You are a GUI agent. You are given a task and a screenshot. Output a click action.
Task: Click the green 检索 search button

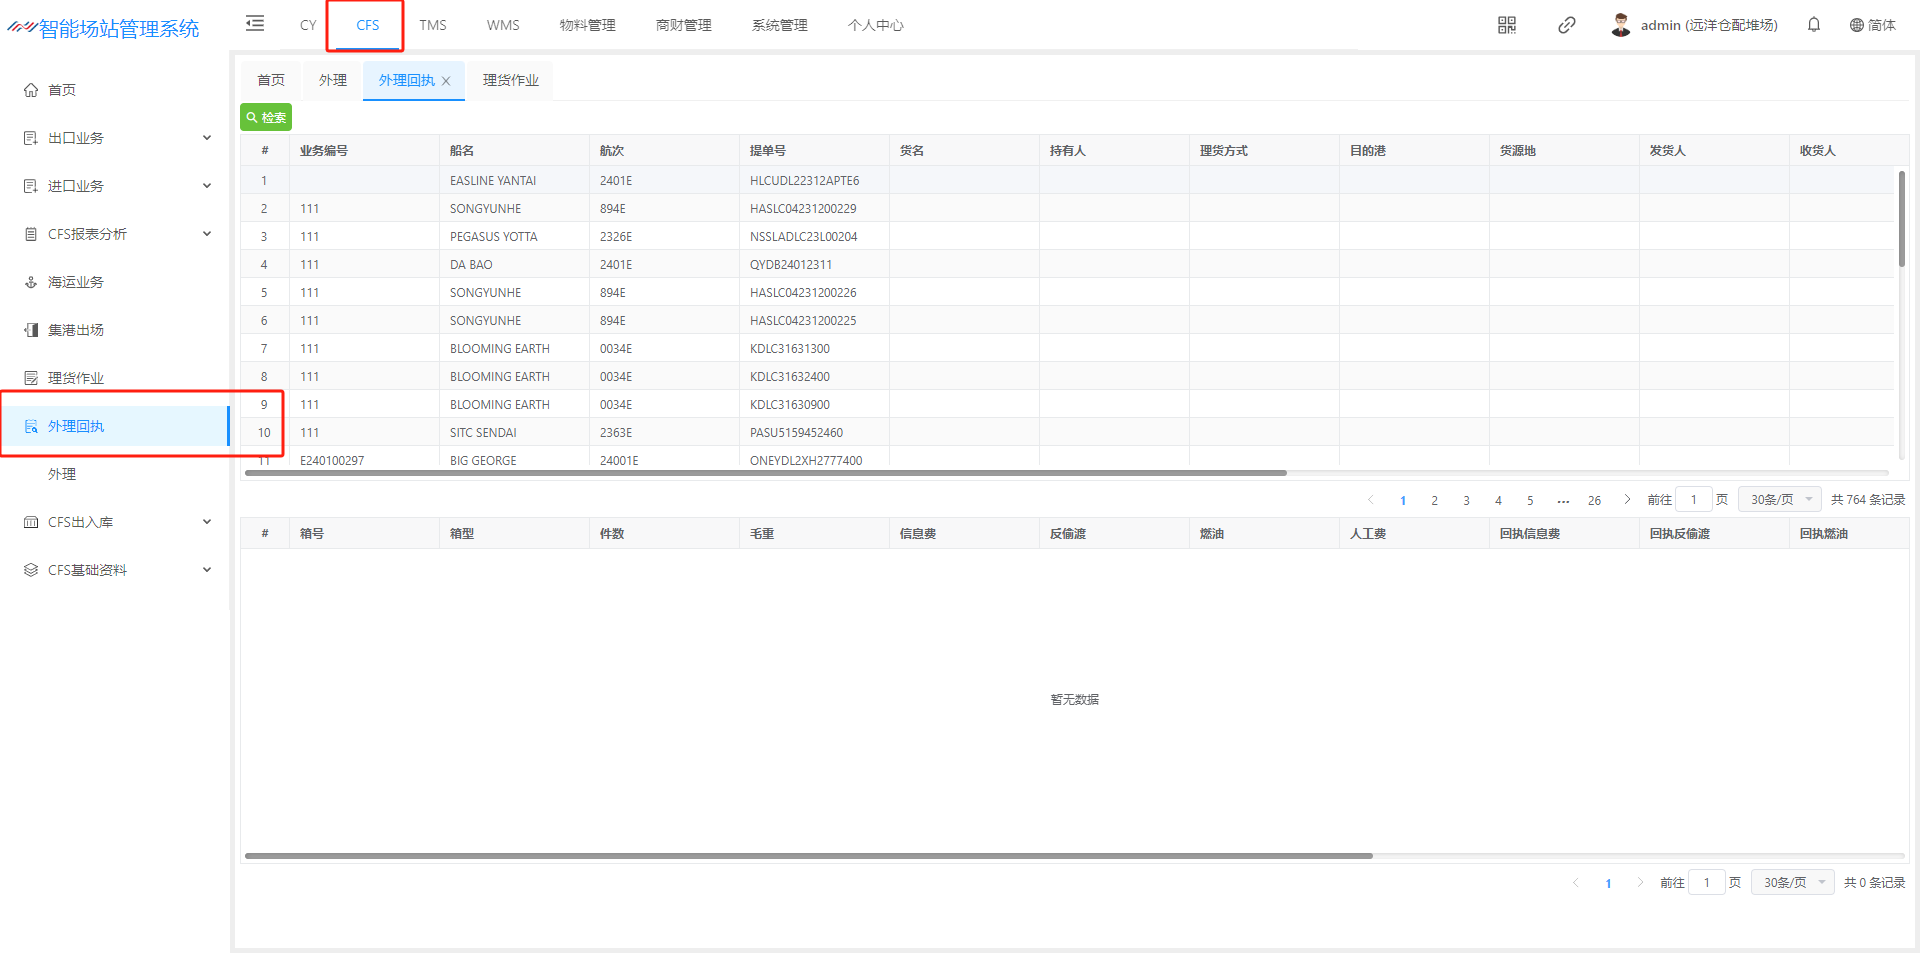pyautogui.click(x=266, y=117)
